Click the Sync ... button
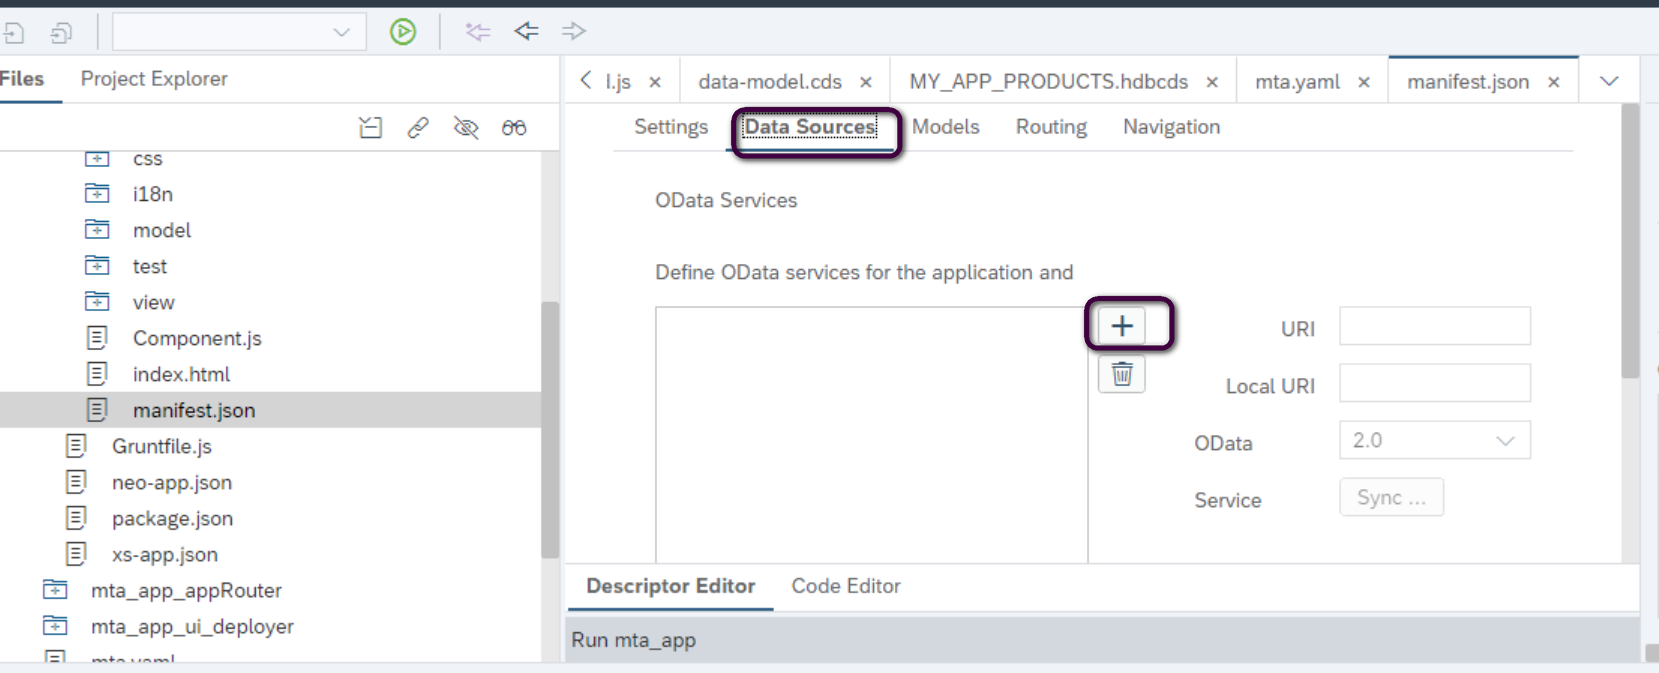This screenshot has height=673, width=1659. pos(1391,498)
